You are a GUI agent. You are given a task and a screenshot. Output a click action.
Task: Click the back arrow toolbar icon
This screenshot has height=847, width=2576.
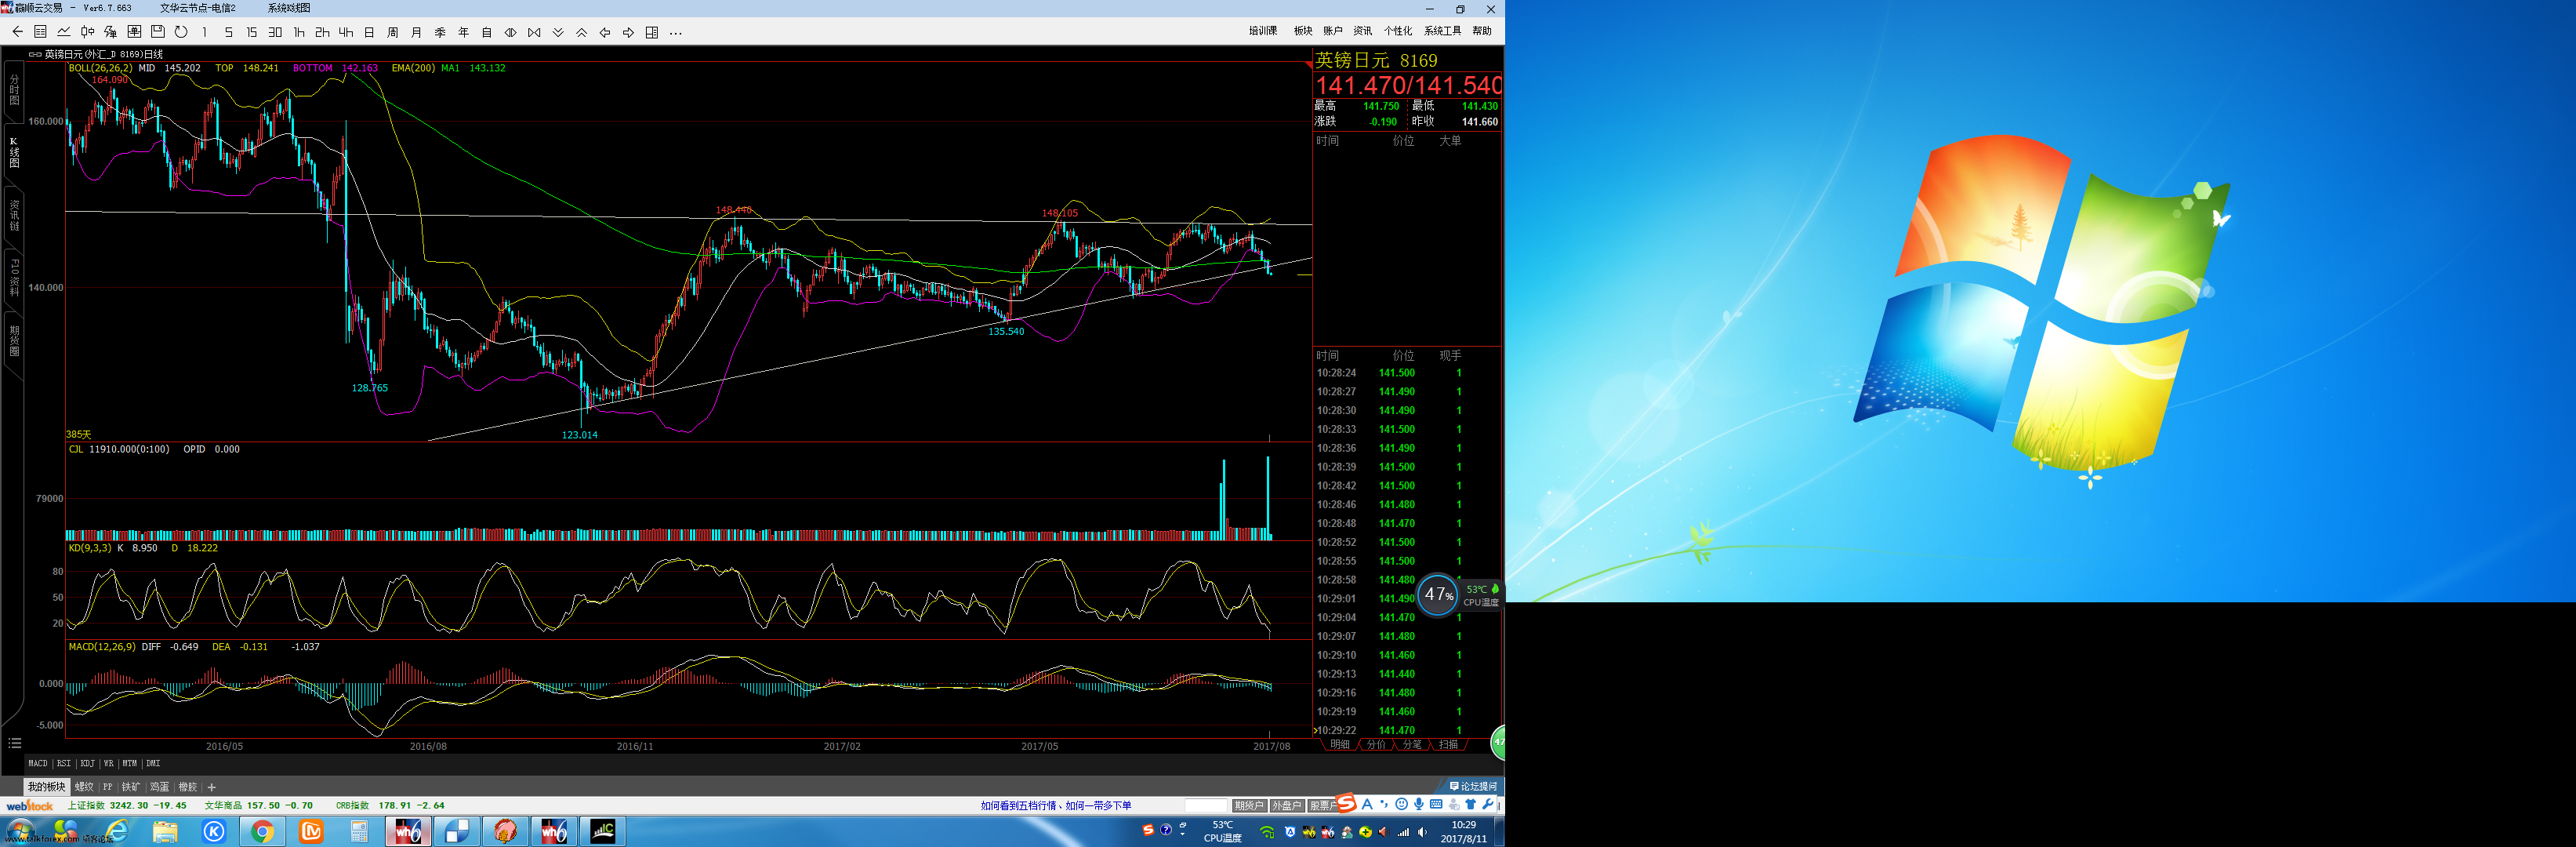[x=17, y=32]
